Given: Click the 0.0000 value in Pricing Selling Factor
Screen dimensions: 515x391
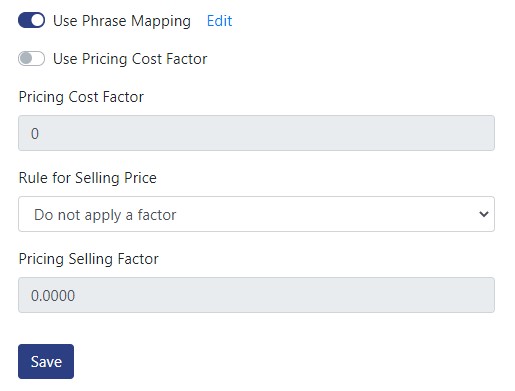Looking at the screenshot, I should 53,296.
